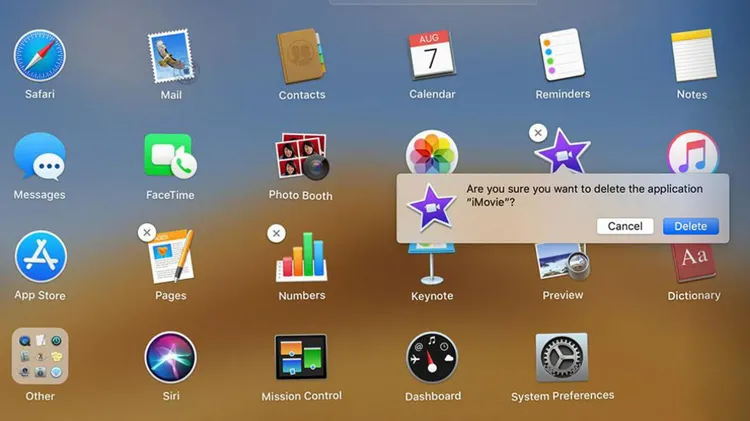The height and width of the screenshot is (421, 750).
Task: Cancel deleting iMovie
Action: click(625, 226)
